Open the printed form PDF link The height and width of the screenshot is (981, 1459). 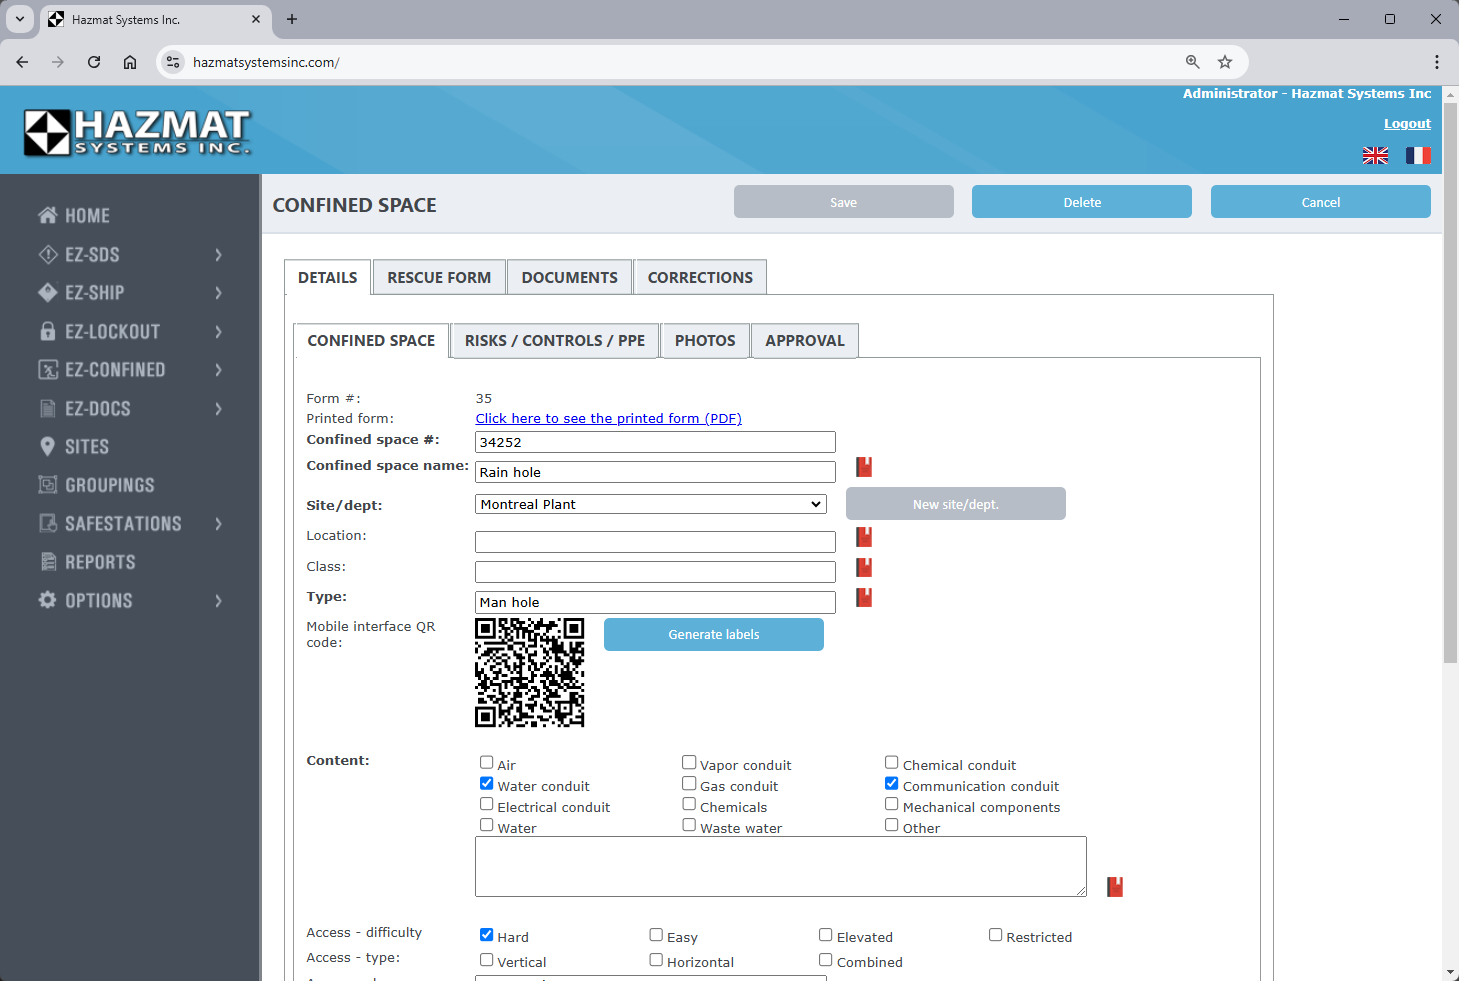point(608,419)
